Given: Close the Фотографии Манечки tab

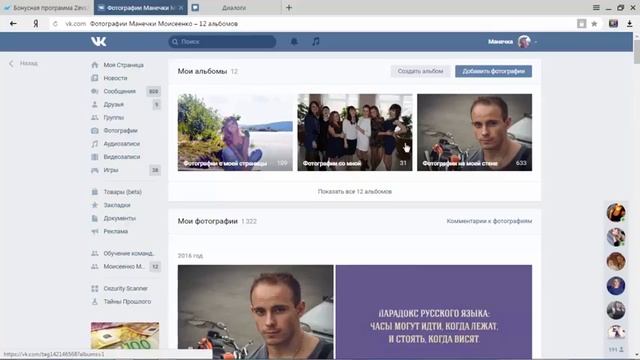Looking at the screenshot, I should click(x=181, y=8).
